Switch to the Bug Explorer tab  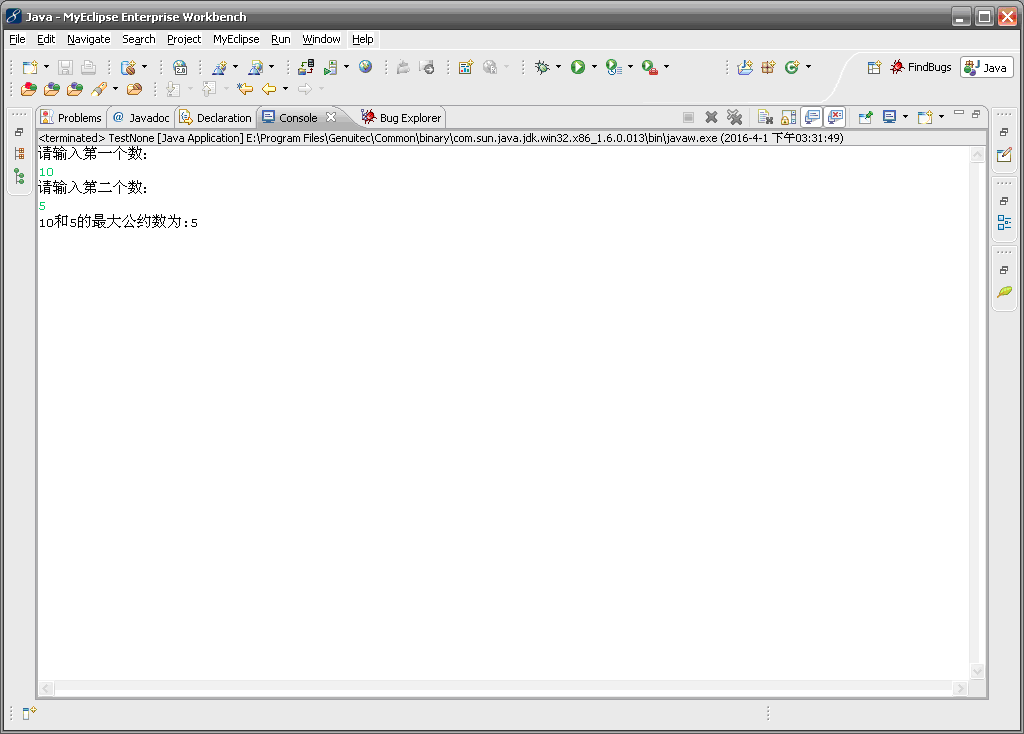tap(402, 118)
